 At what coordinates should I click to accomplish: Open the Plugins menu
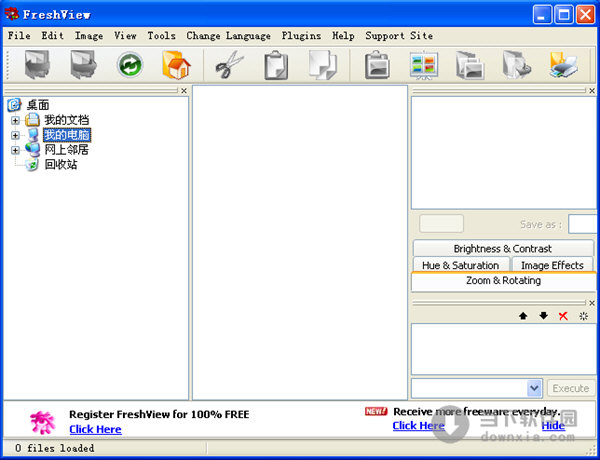(x=301, y=36)
